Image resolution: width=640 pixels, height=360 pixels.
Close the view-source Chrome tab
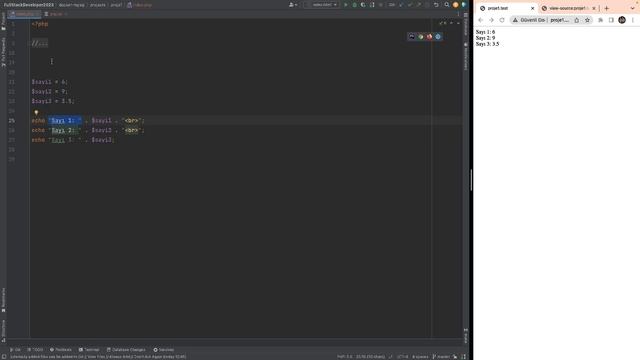(594, 8)
